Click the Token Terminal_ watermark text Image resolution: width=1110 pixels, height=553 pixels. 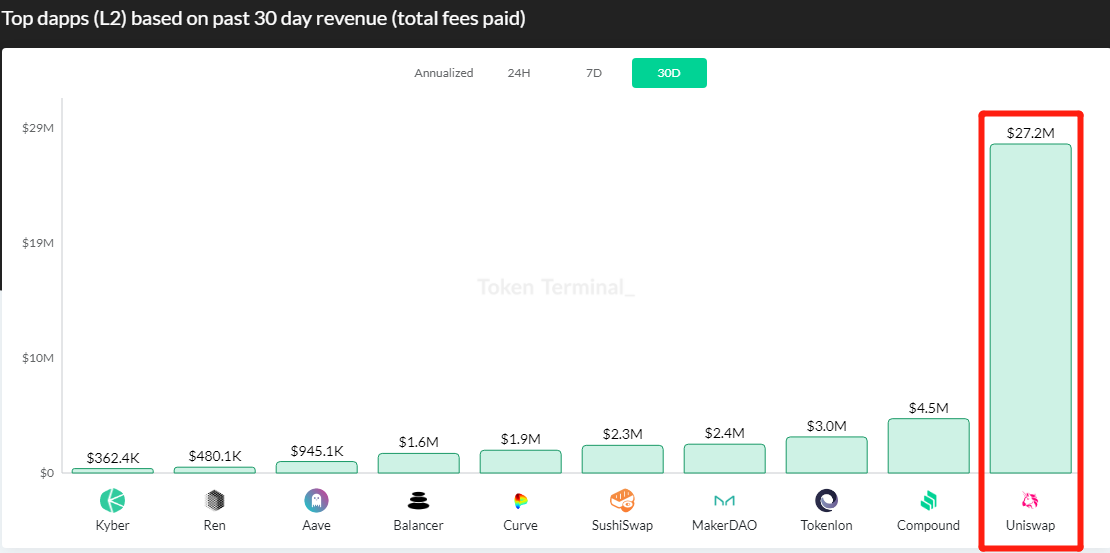[556, 287]
